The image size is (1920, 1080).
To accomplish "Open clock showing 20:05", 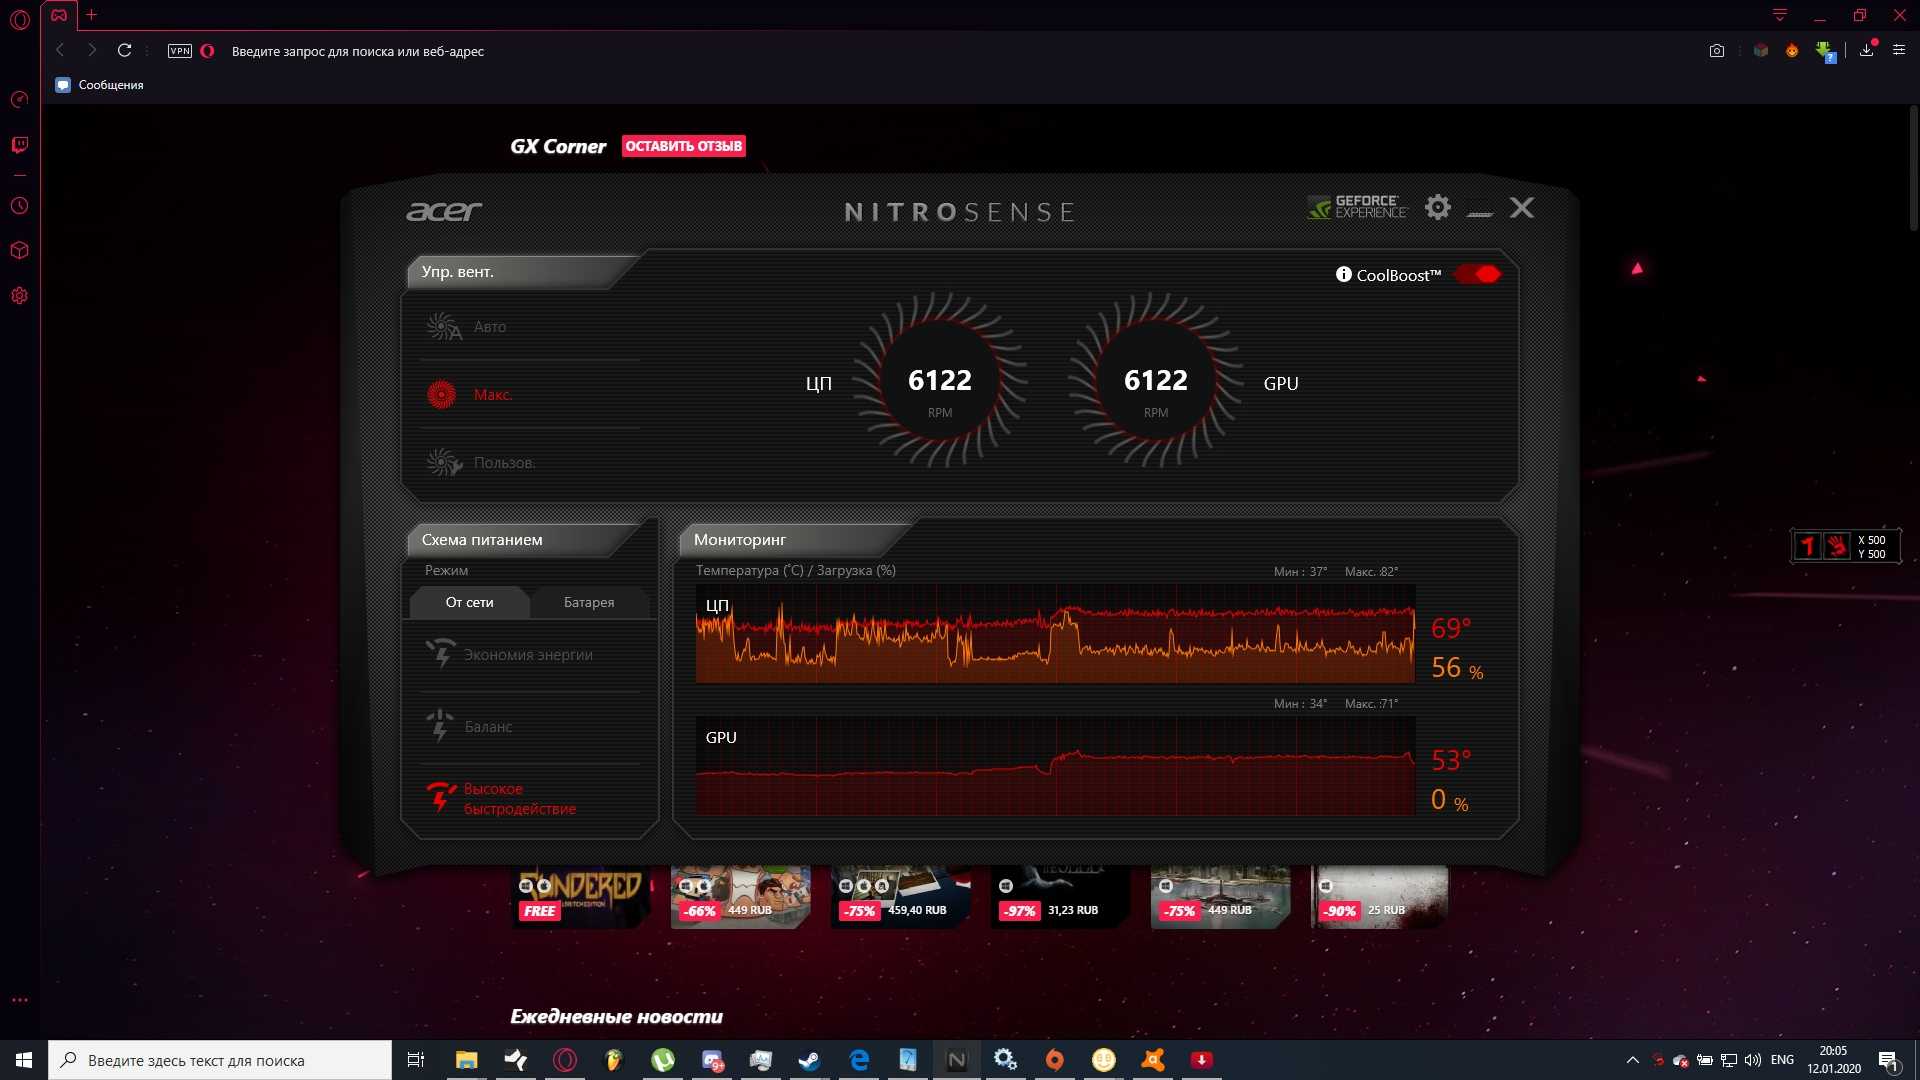I will (1833, 1060).
